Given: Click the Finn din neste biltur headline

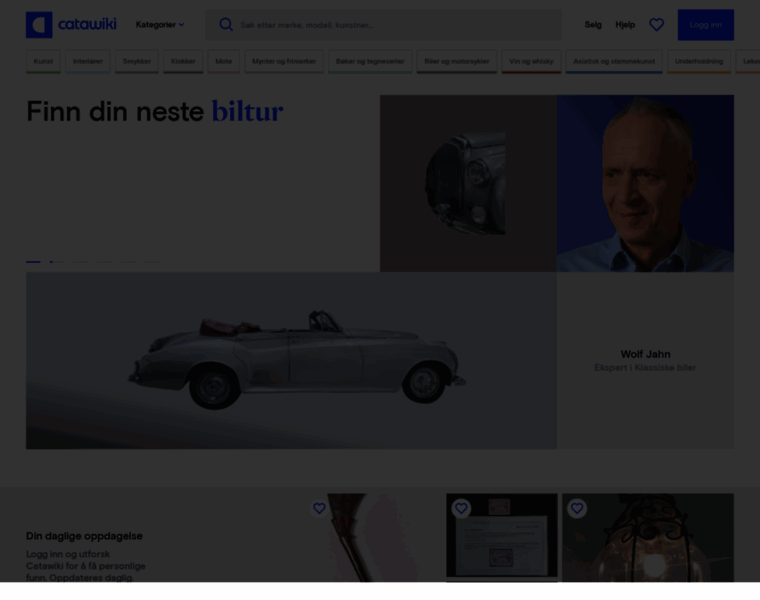Looking at the screenshot, I should tap(155, 111).
